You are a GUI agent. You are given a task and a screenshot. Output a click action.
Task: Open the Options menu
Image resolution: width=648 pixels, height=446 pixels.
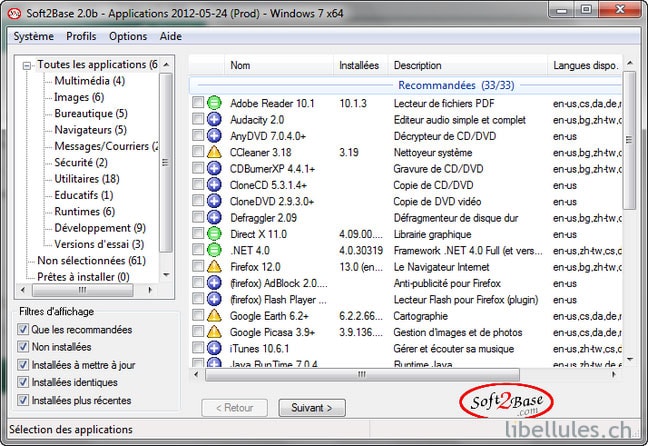tap(128, 36)
